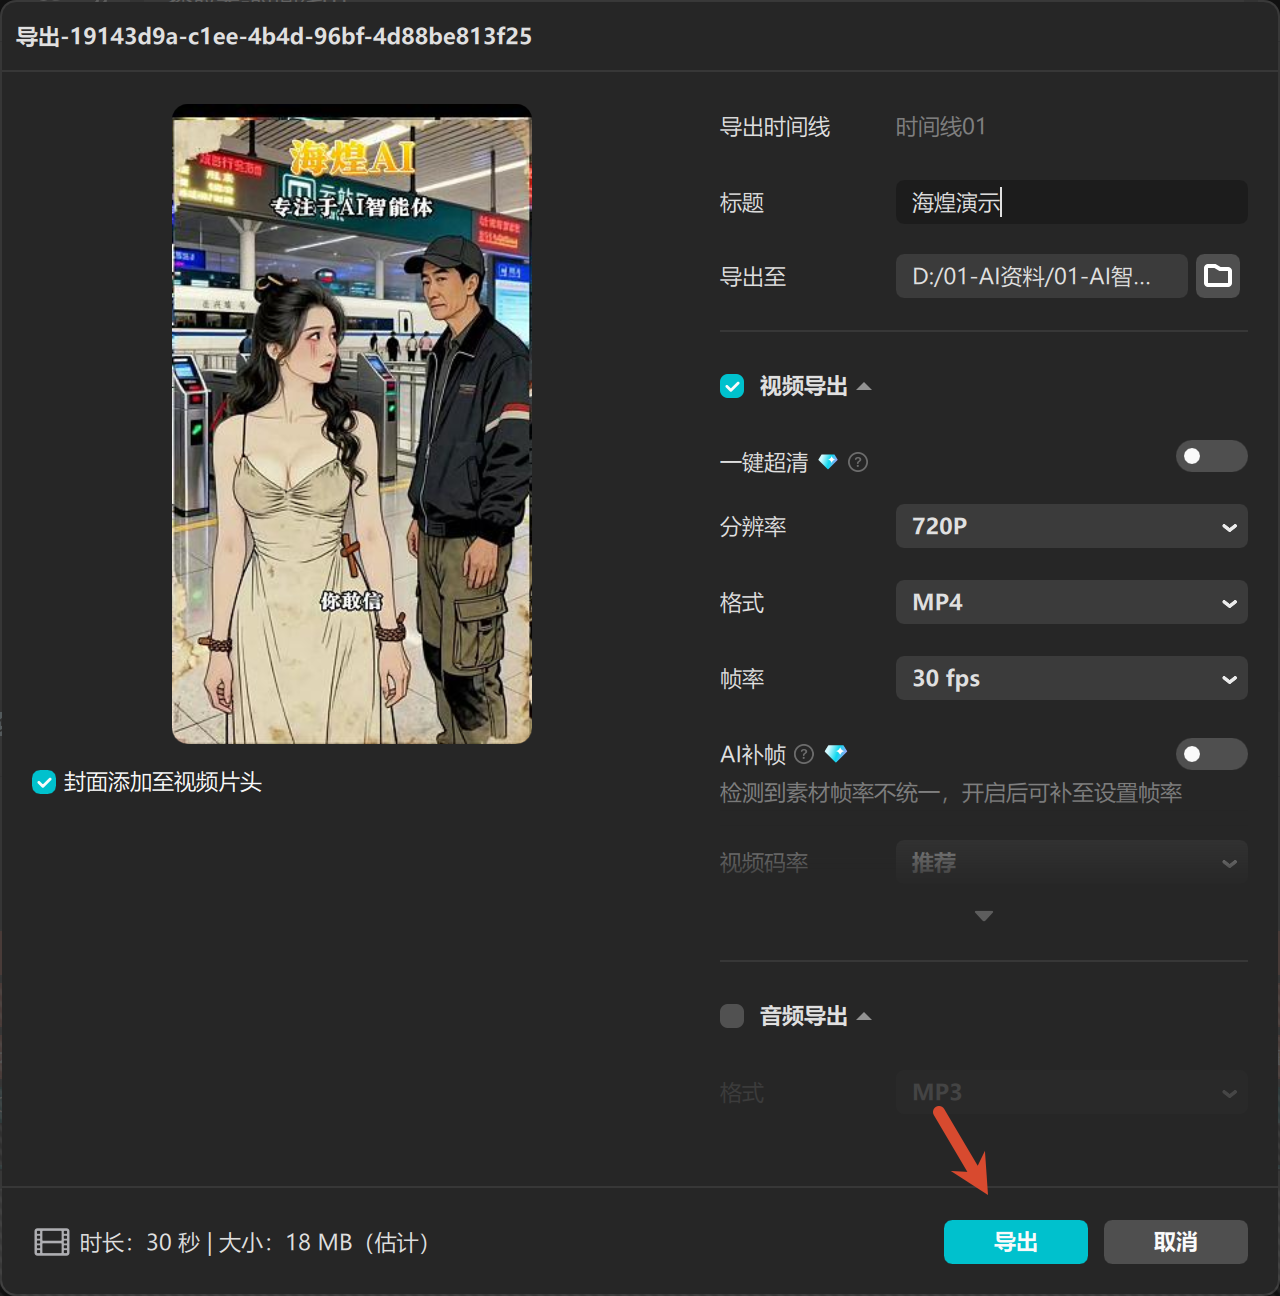Click the help icon next to 一键超清

click(857, 462)
